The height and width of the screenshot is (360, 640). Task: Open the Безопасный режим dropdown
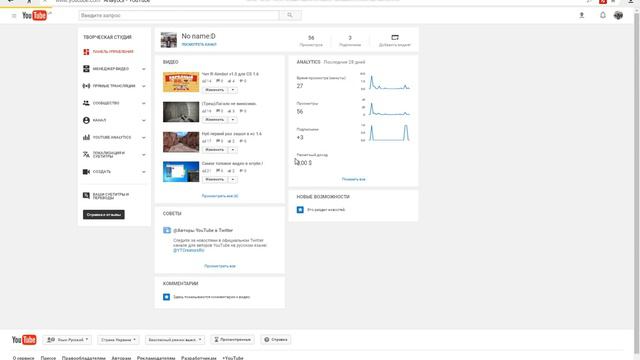pos(175,340)
